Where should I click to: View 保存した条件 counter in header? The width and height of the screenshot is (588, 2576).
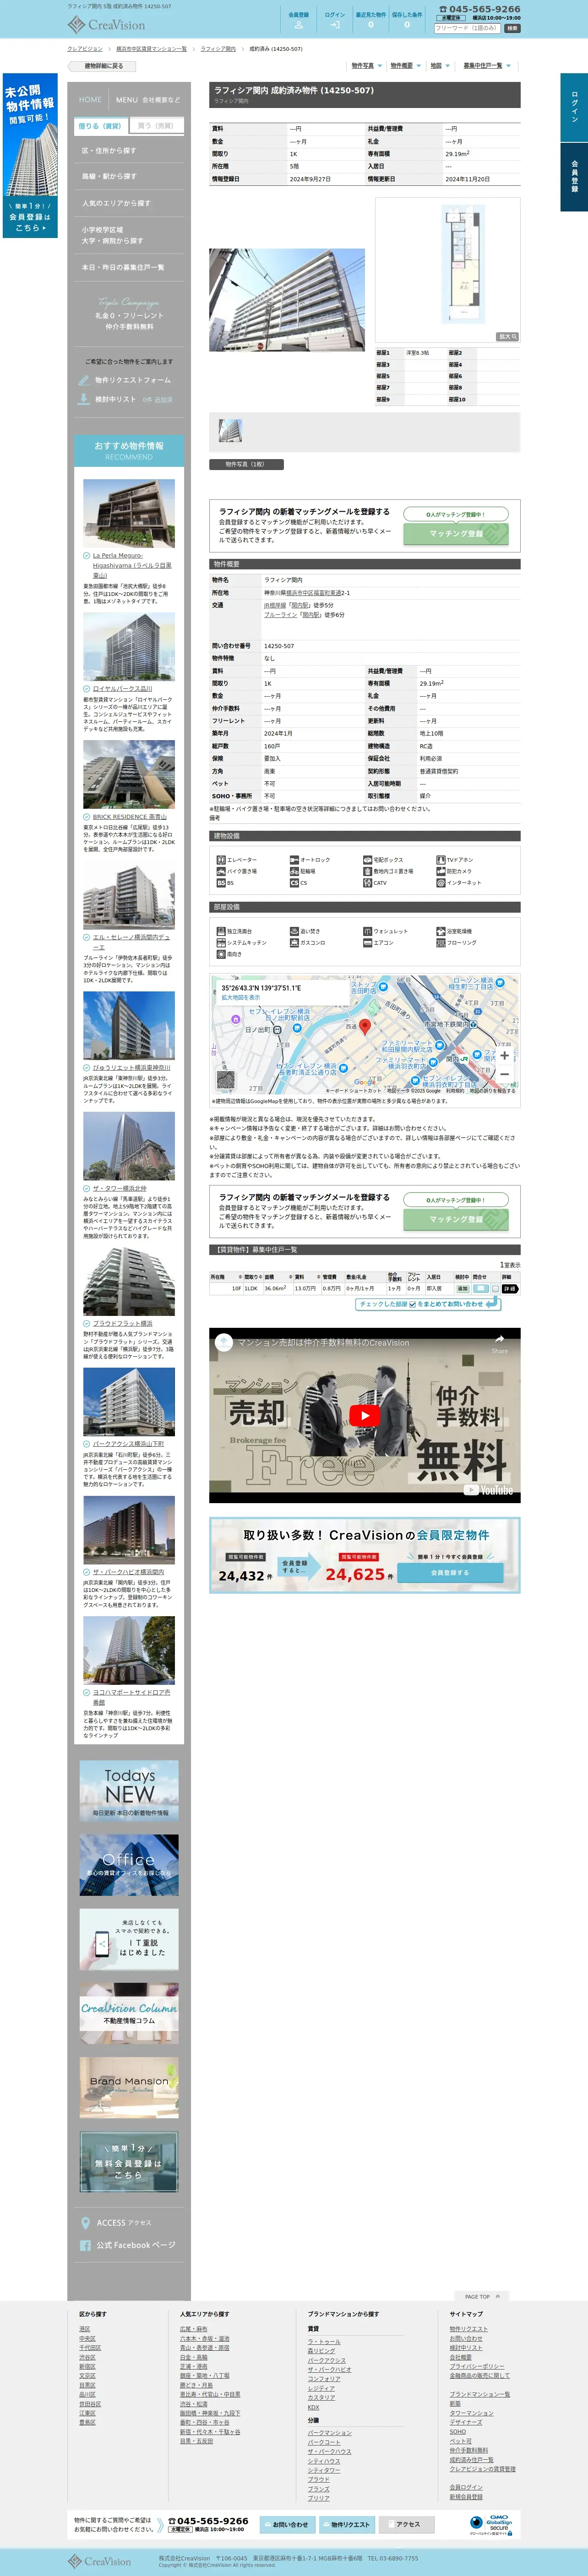click(x=407, y=20)
